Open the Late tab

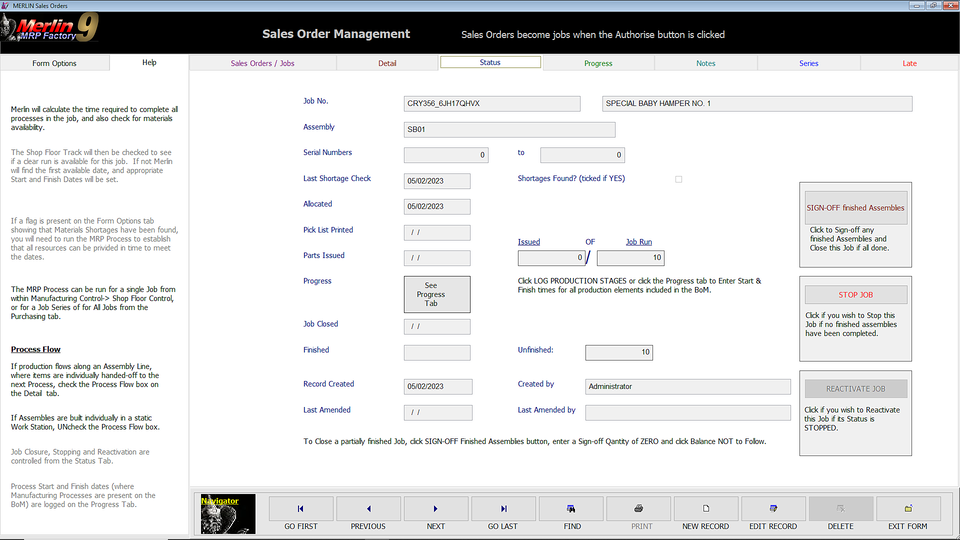[x=909, y=63]
